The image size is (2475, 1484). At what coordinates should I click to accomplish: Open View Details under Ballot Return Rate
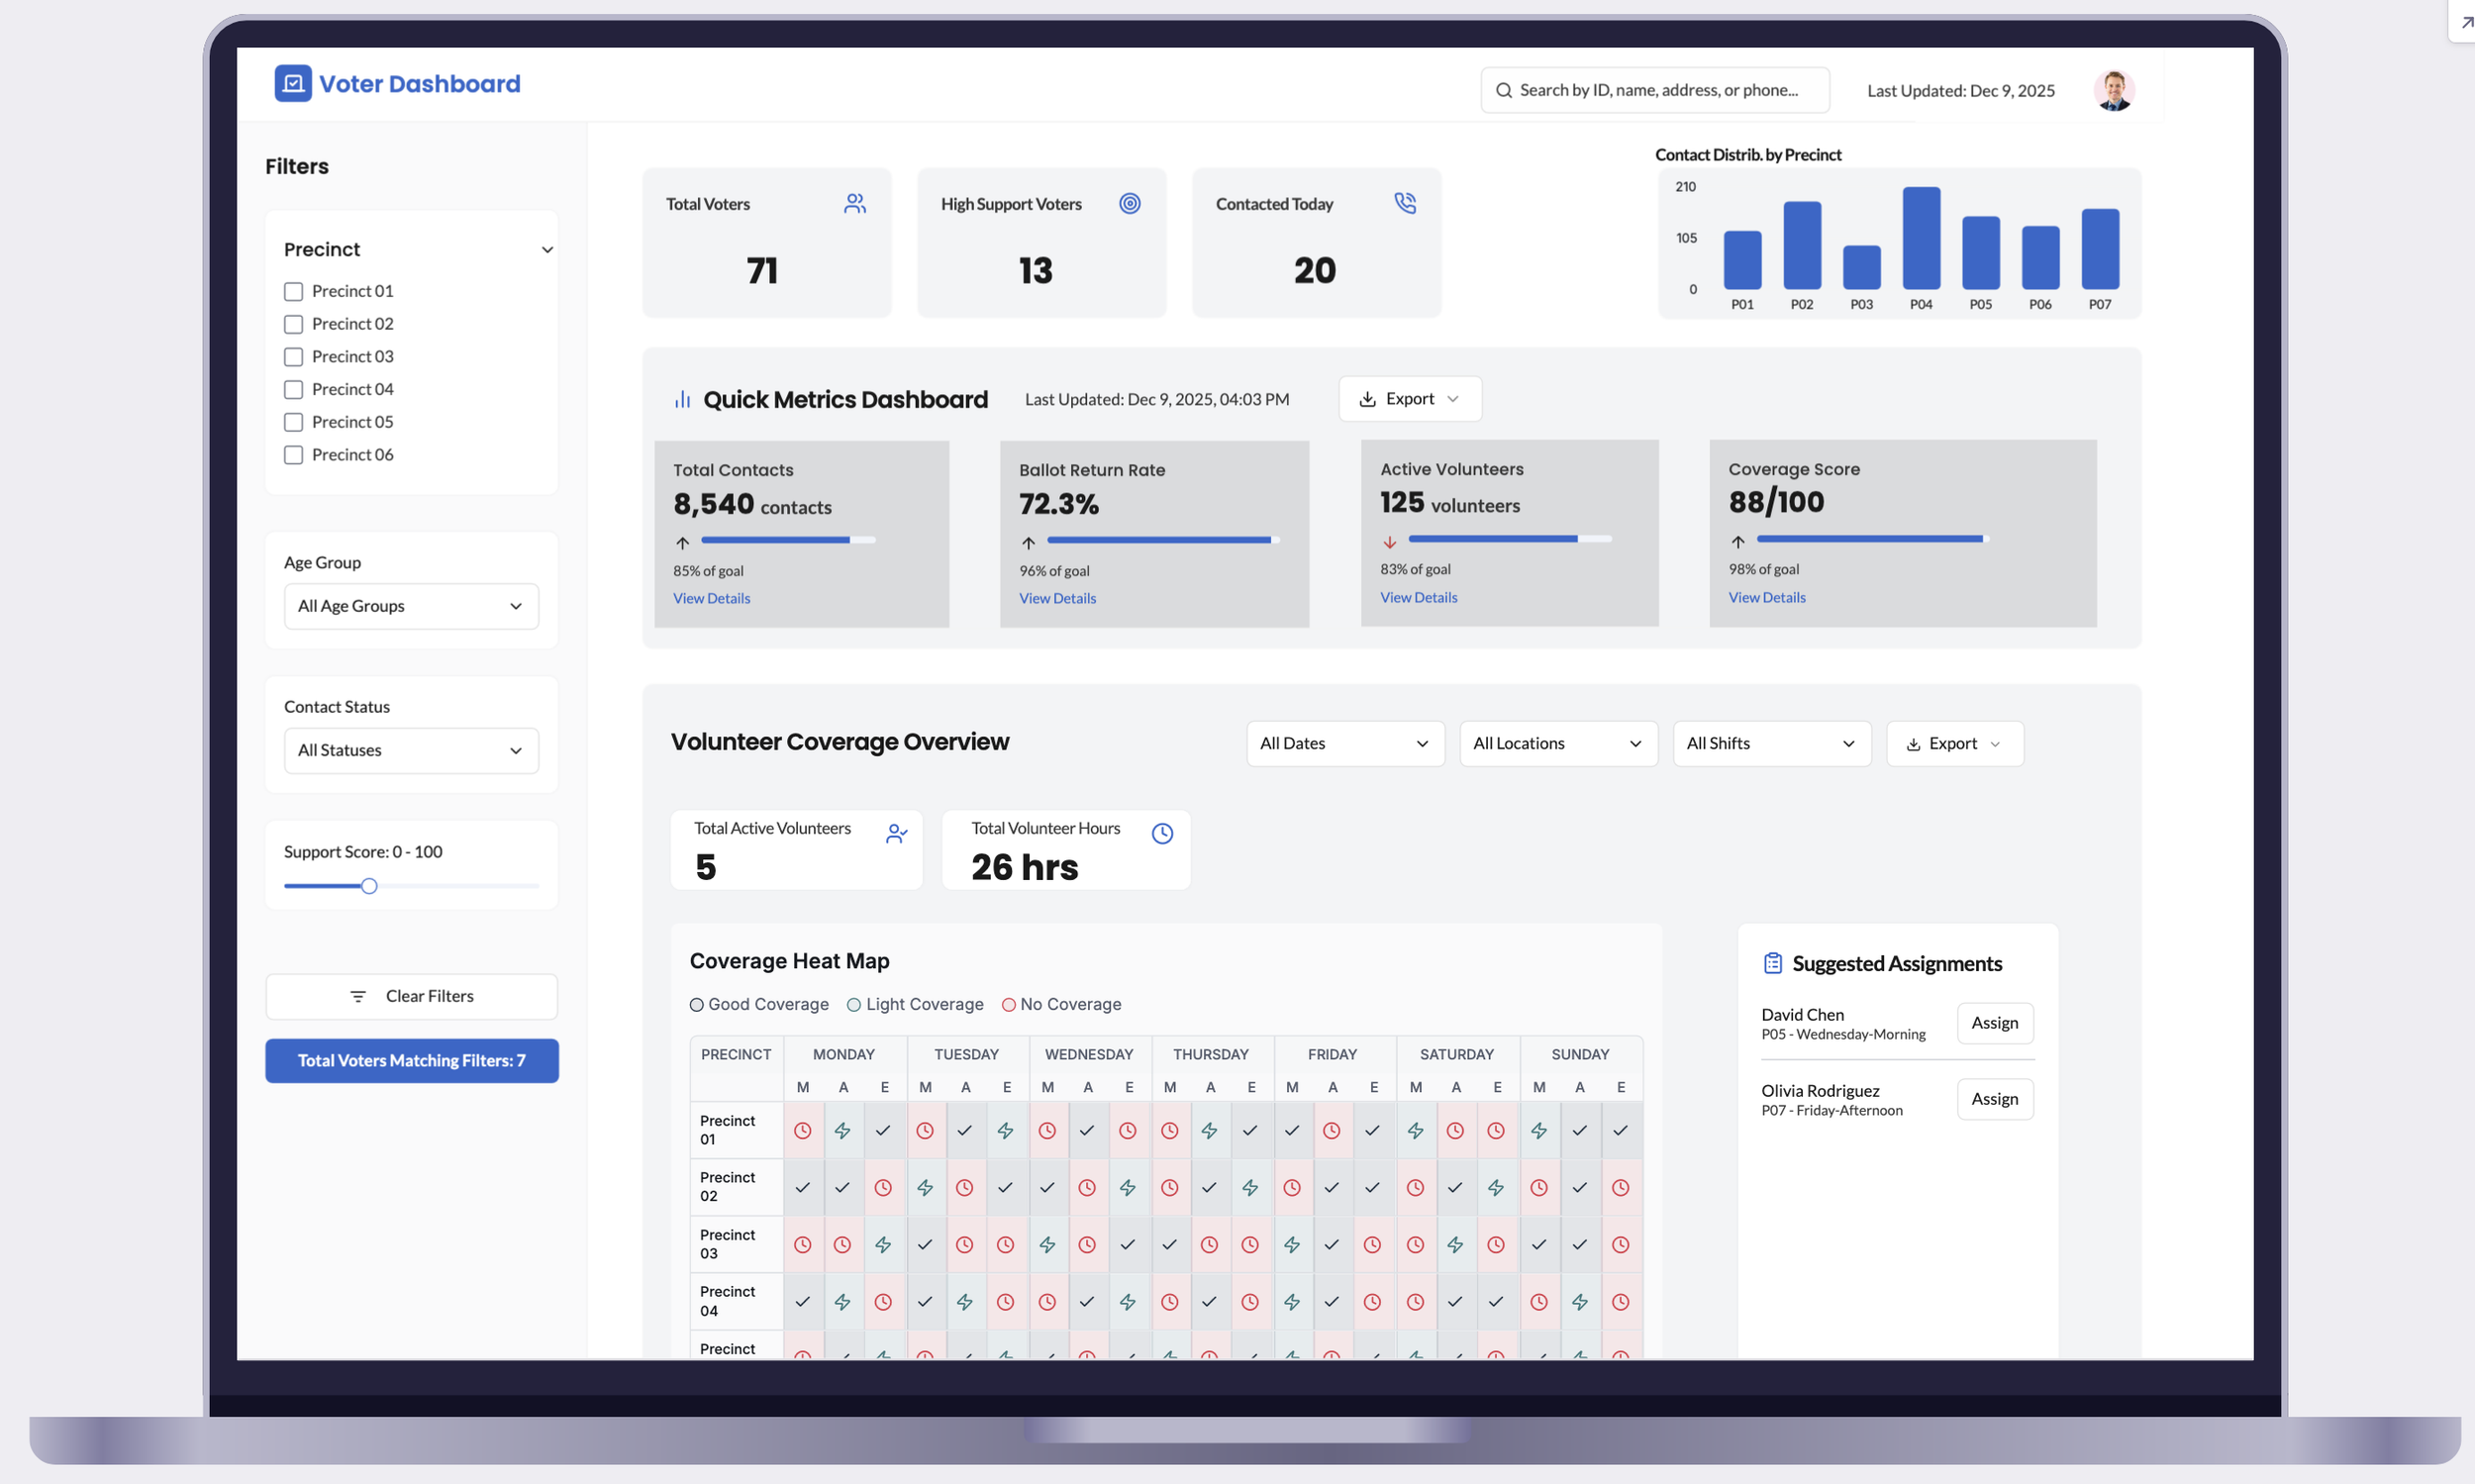click(x=1057, y=599)
